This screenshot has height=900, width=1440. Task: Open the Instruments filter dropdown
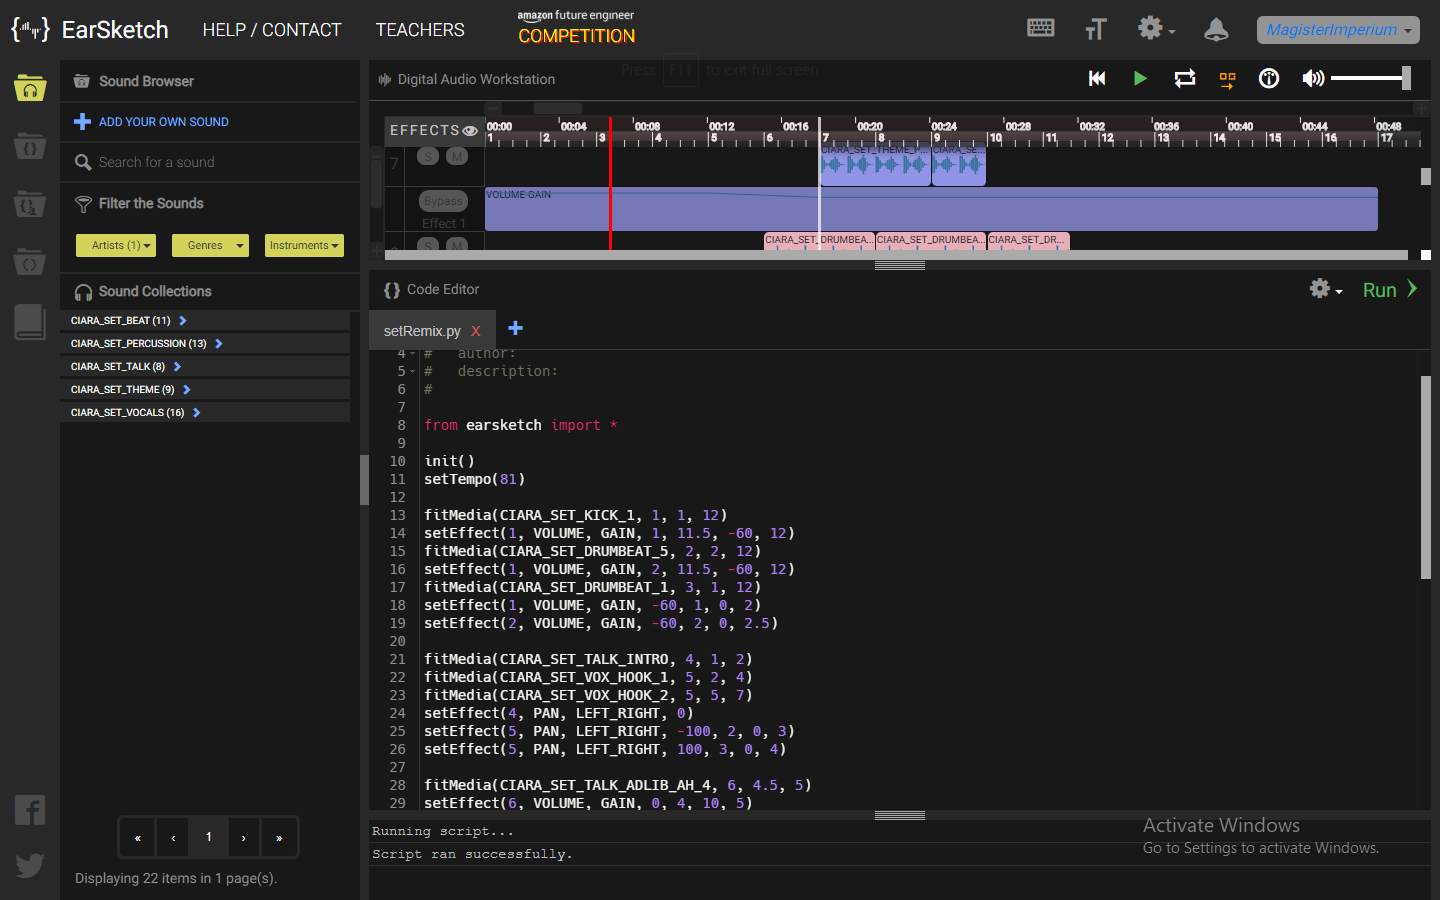304,245
